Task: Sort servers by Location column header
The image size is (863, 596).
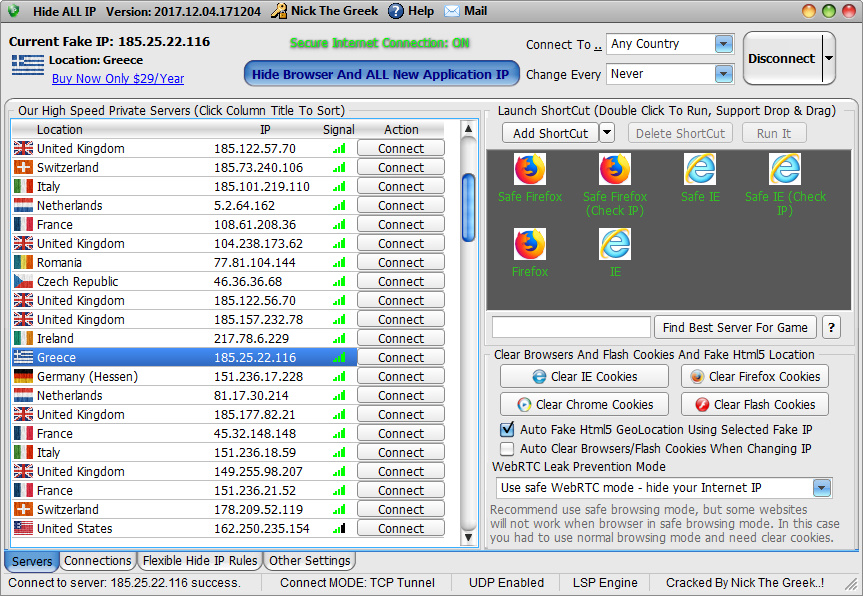Action: (x=59, y=130)
